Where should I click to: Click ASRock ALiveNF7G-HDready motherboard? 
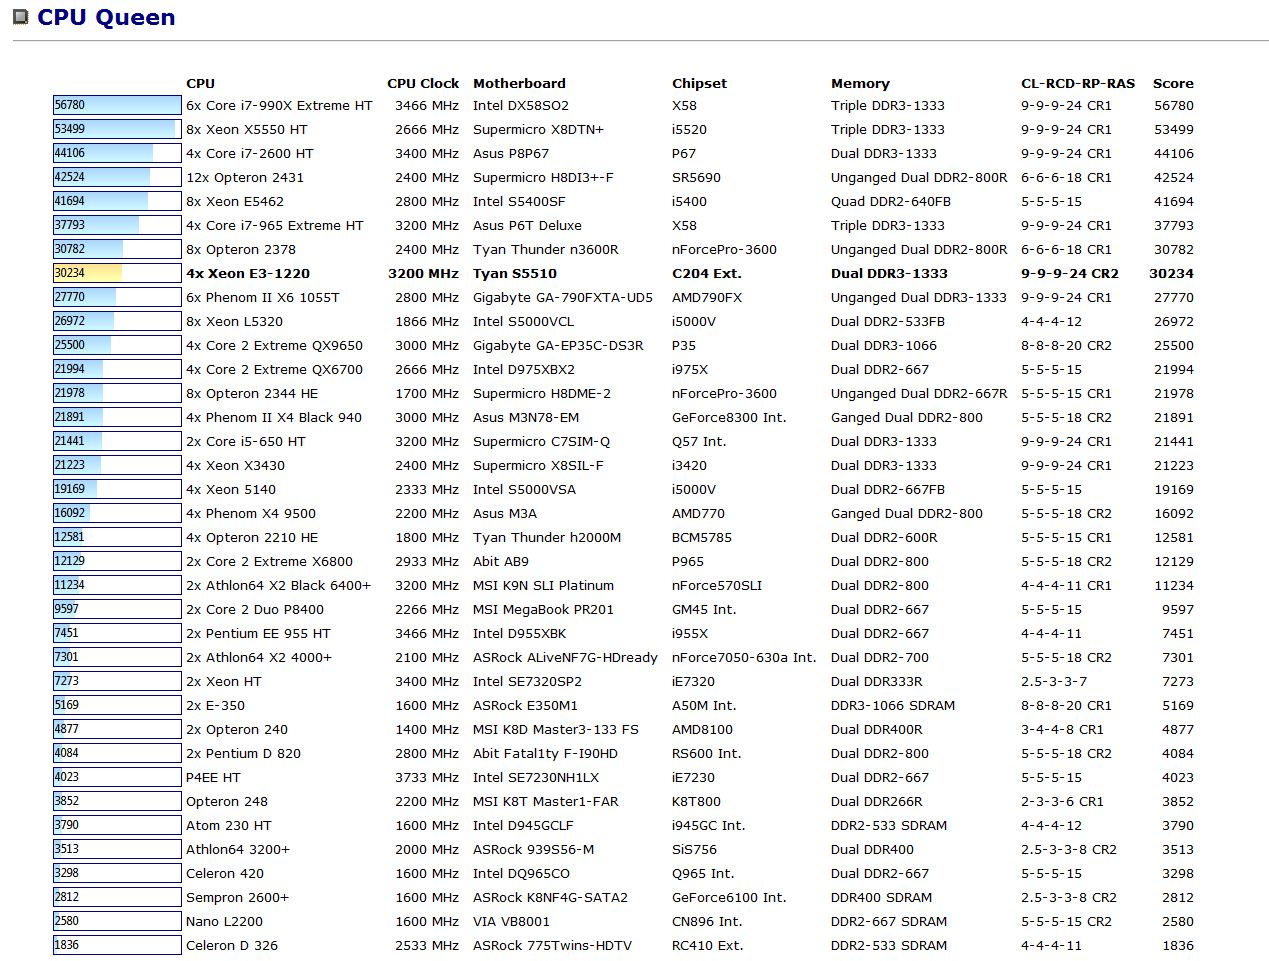coord(565,657)
